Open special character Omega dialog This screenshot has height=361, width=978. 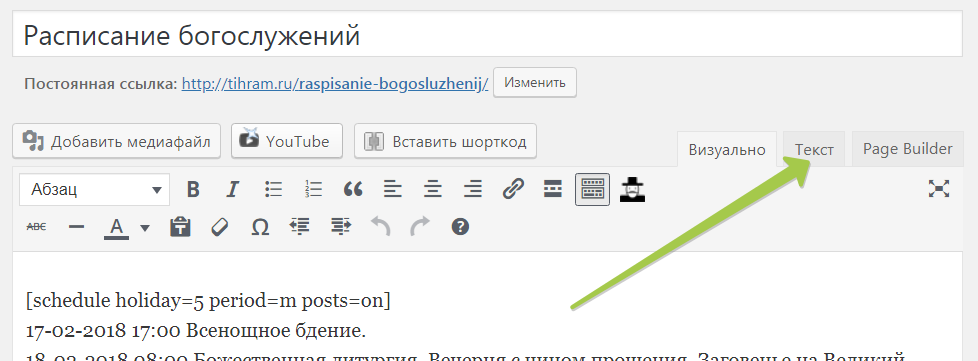260,227
